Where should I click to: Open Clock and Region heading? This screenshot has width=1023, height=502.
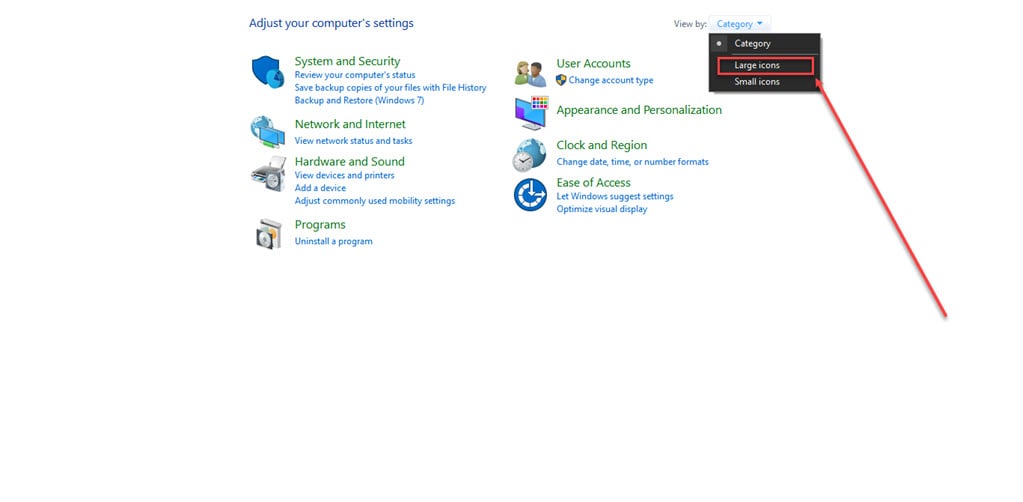click(602, 145)
